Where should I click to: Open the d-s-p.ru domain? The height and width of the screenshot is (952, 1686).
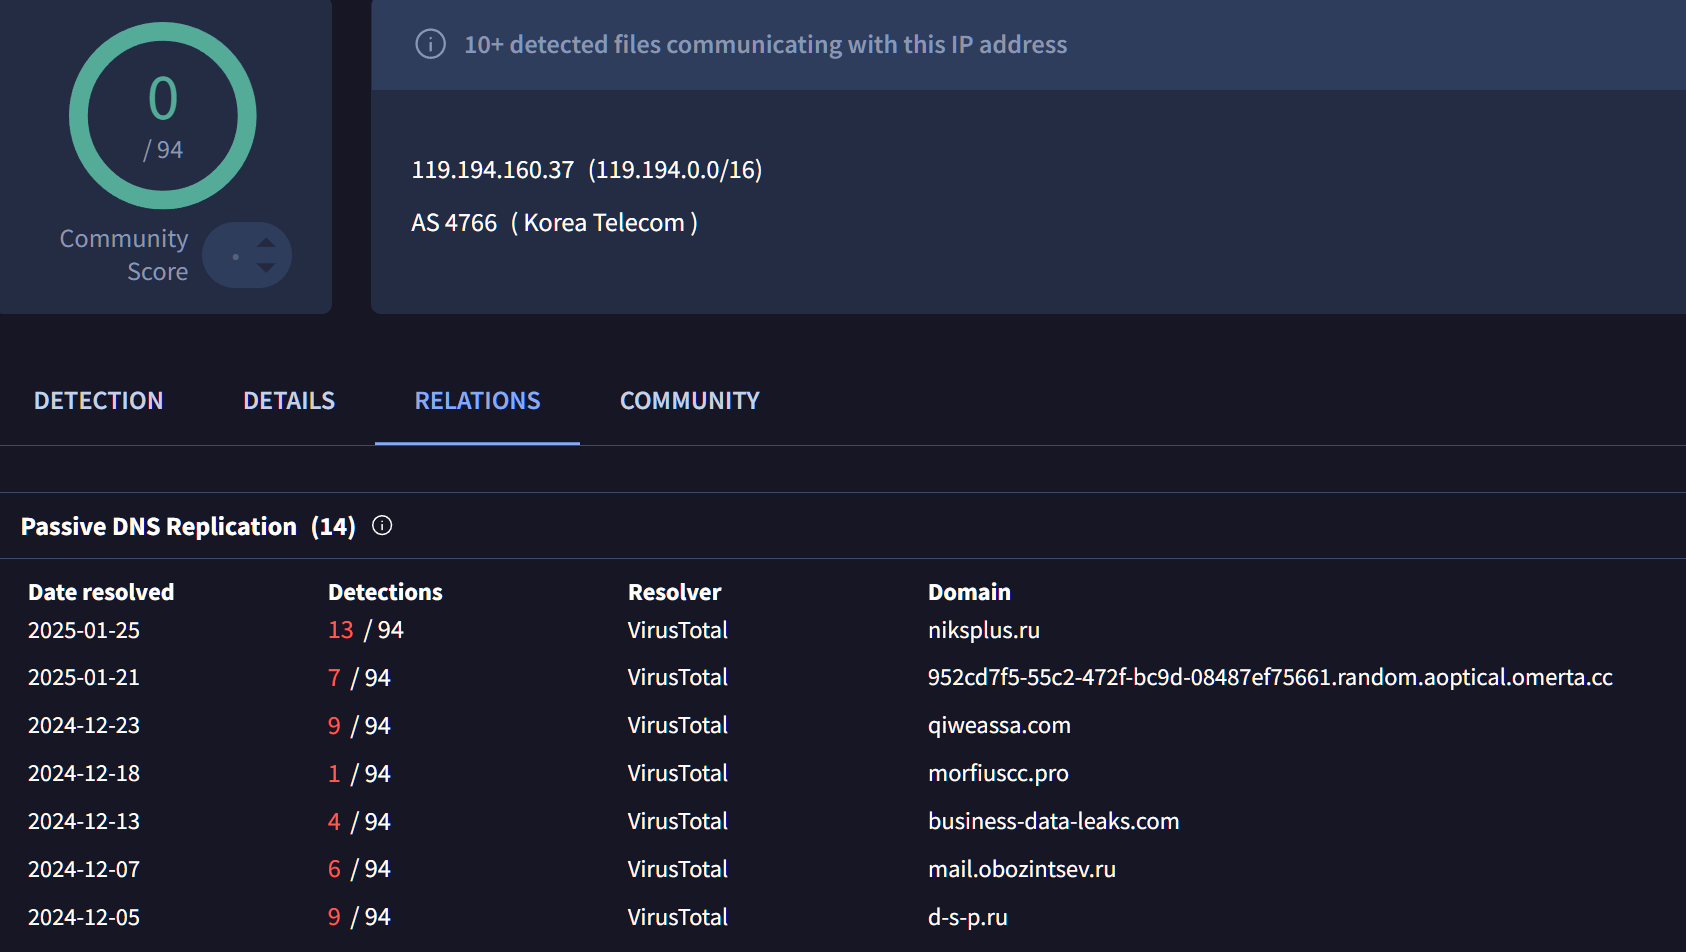pos(967,917)
